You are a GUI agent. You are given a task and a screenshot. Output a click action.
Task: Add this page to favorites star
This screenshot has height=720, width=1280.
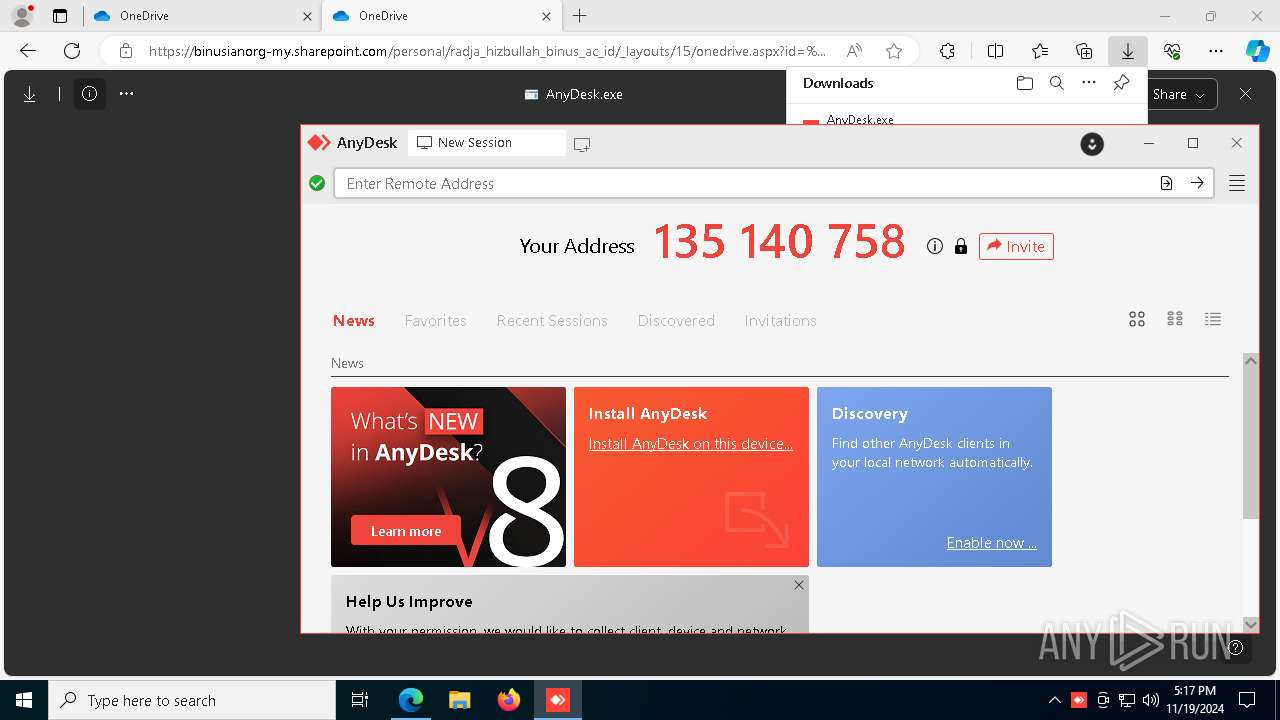click(x=894, y=51)
